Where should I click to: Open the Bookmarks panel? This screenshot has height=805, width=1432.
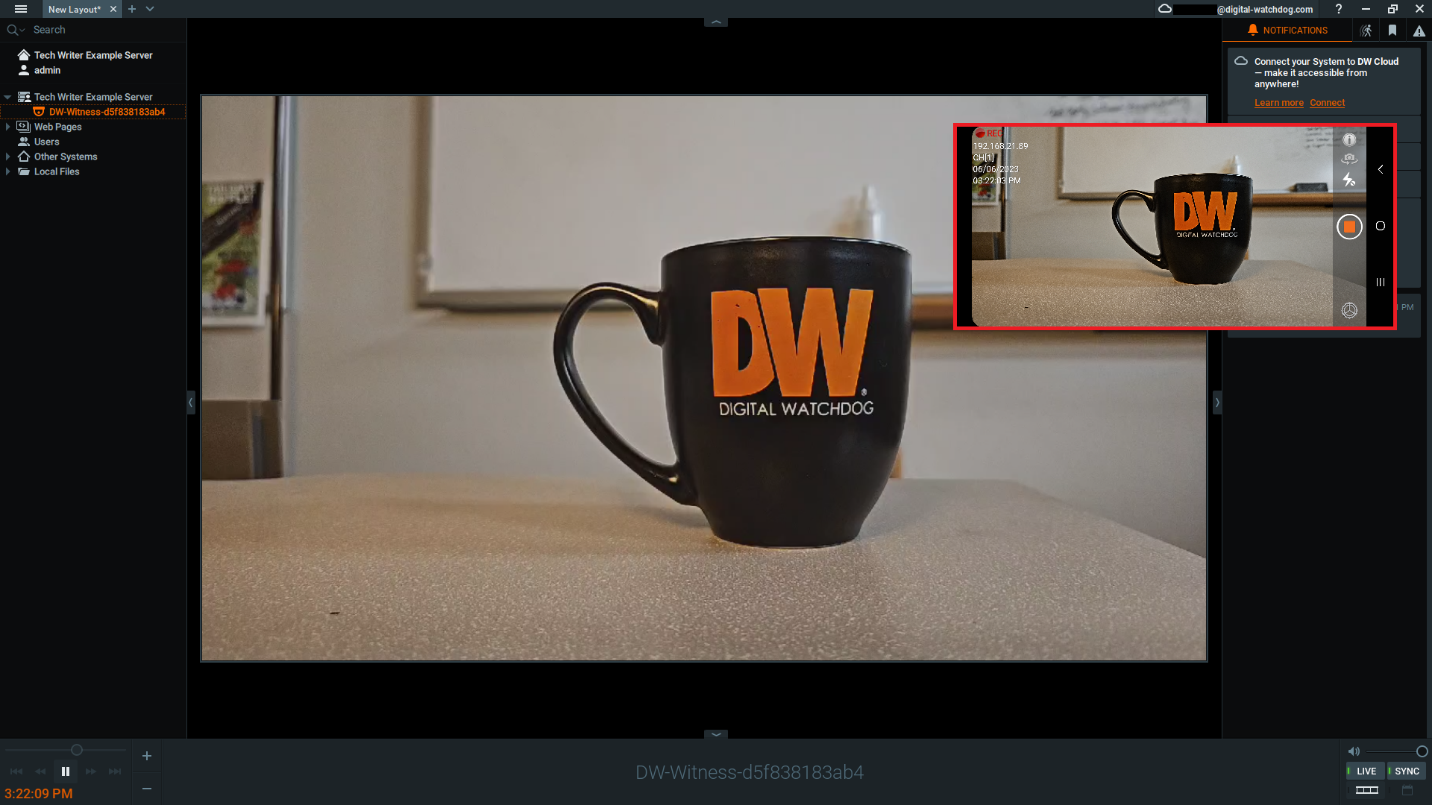click(1392, 30)
